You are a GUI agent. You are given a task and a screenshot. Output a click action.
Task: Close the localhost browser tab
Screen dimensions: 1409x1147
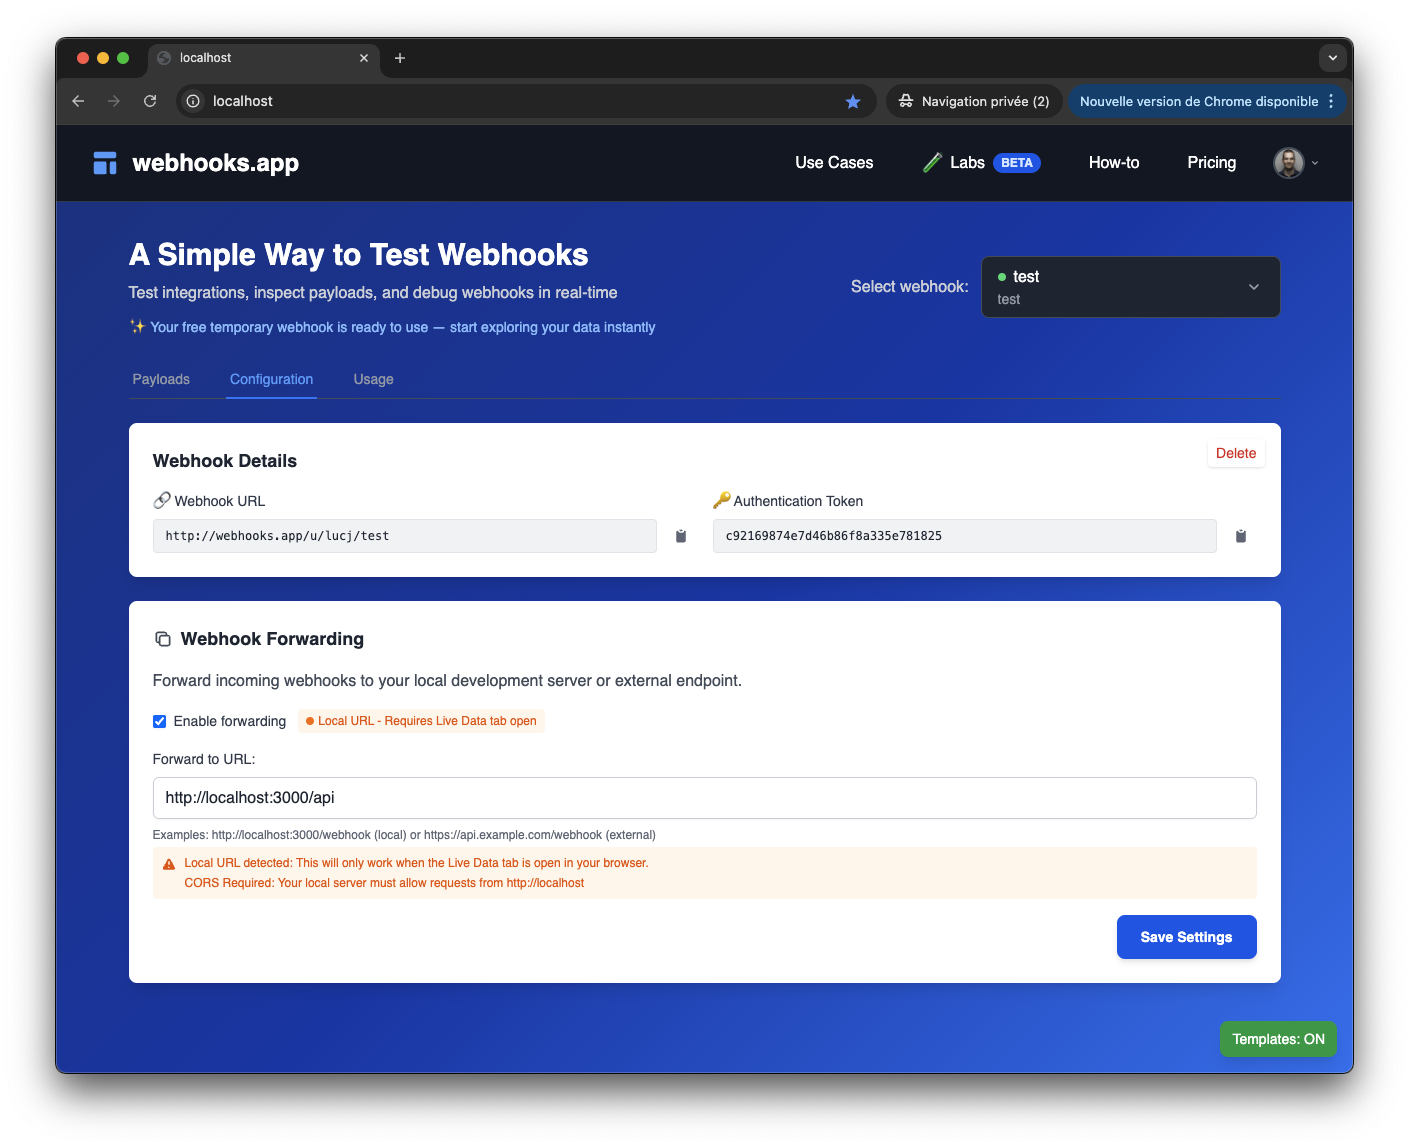[364, 58]
